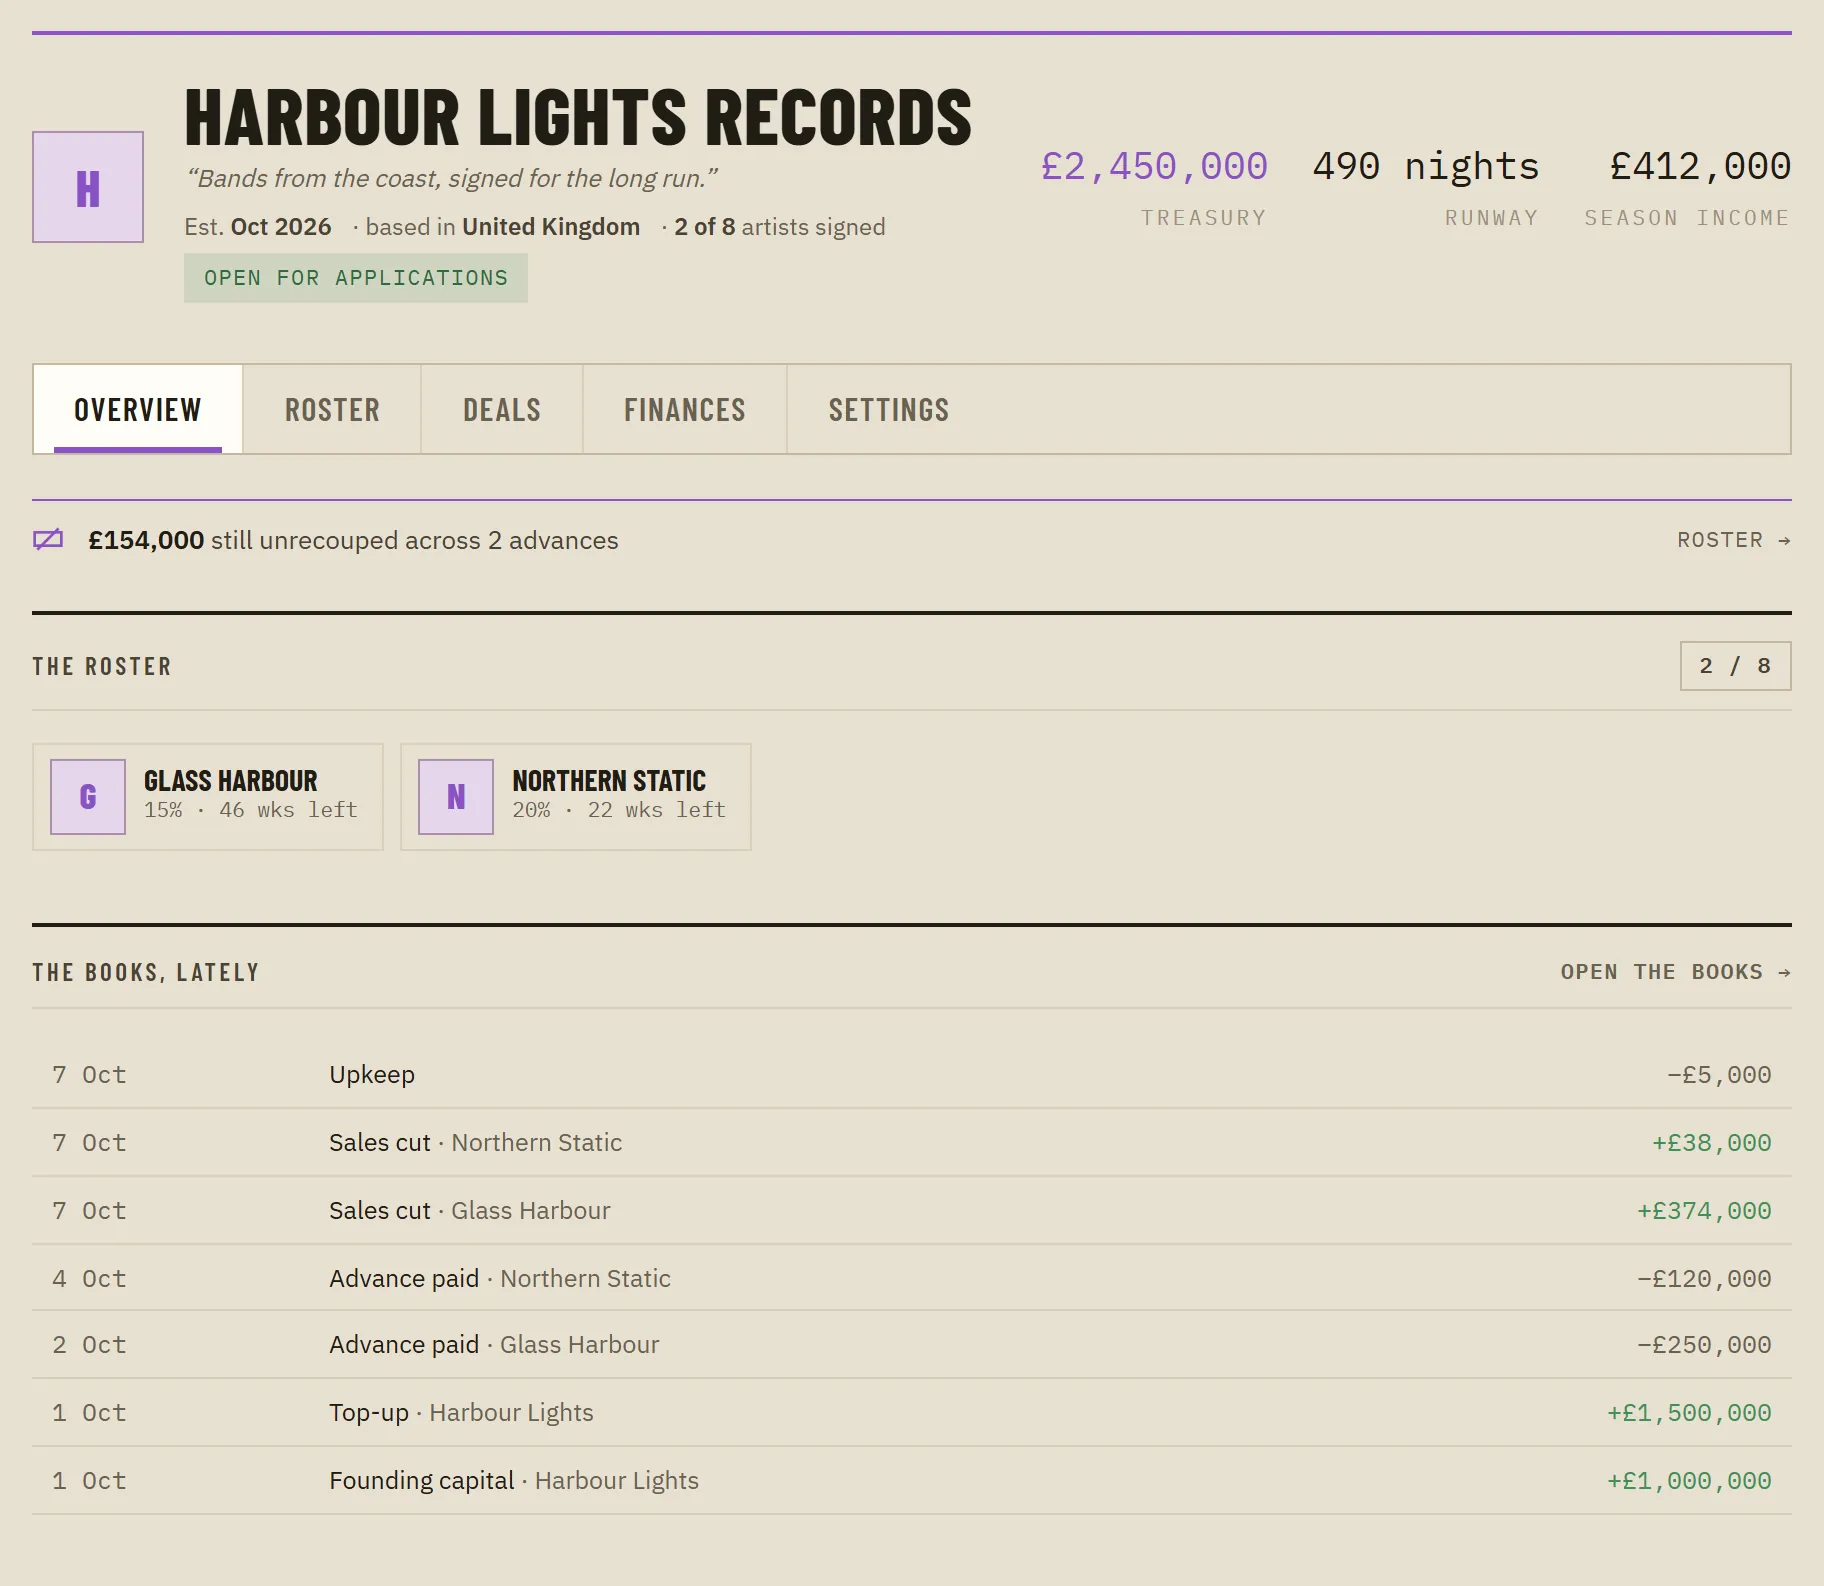Click the 'Treasury' stat label
The width and height of the screenshot is (1824, 1586).
click(1204, 218)
